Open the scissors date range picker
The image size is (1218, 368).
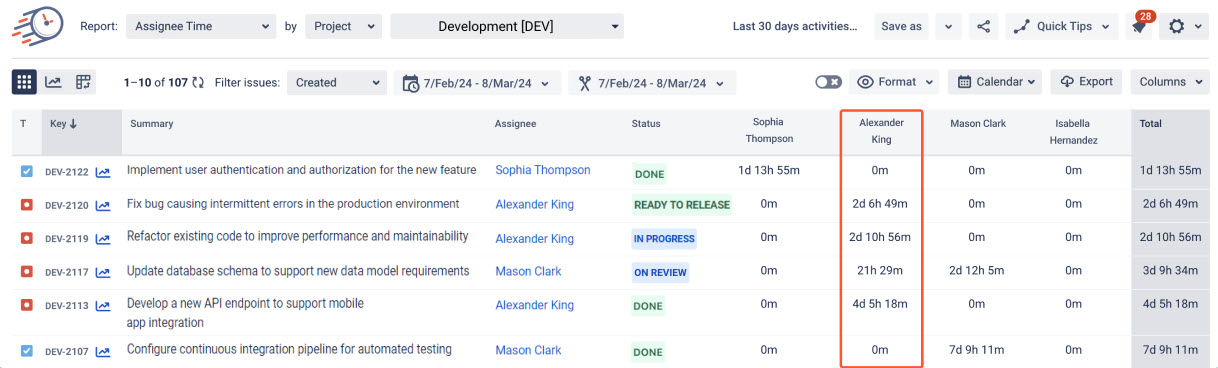coord(652,83)
